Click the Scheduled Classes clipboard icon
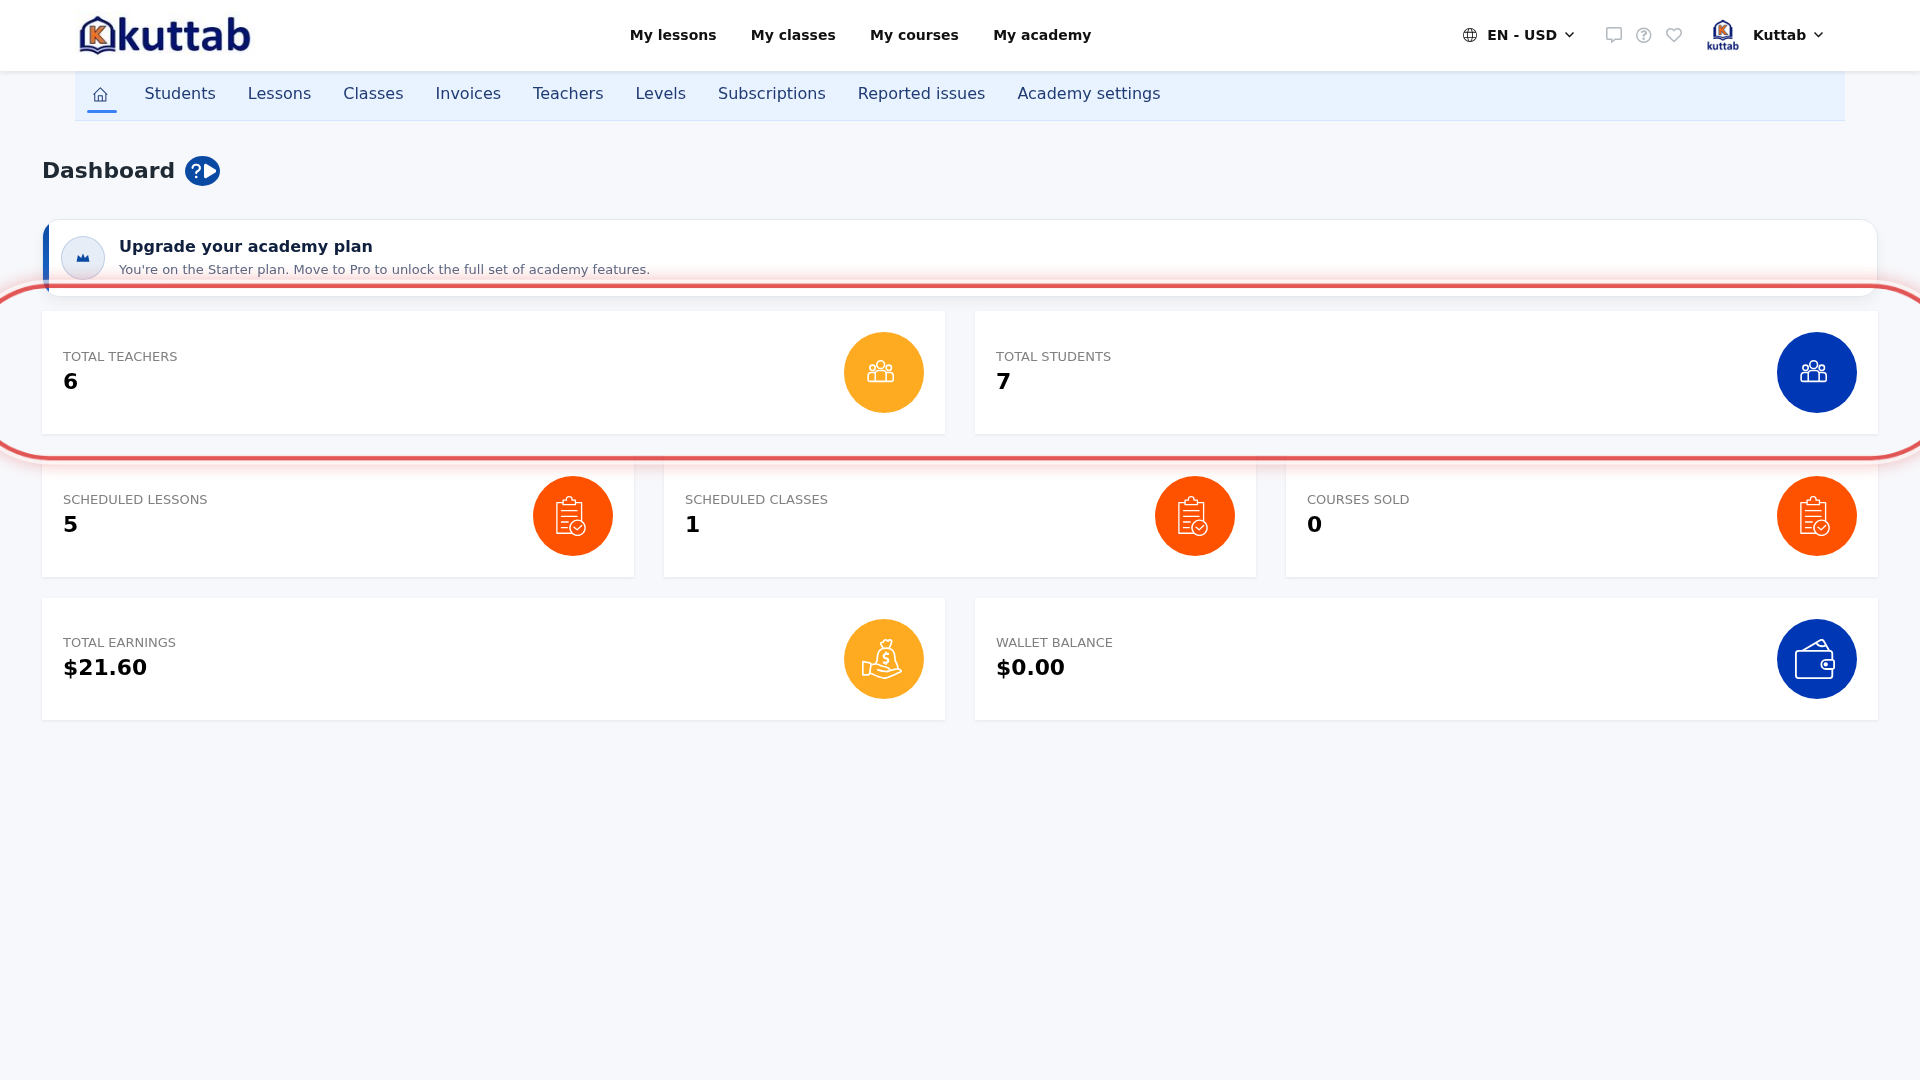The image size is (1920, 1080). pyautogui.click(x=1195, y=516)
